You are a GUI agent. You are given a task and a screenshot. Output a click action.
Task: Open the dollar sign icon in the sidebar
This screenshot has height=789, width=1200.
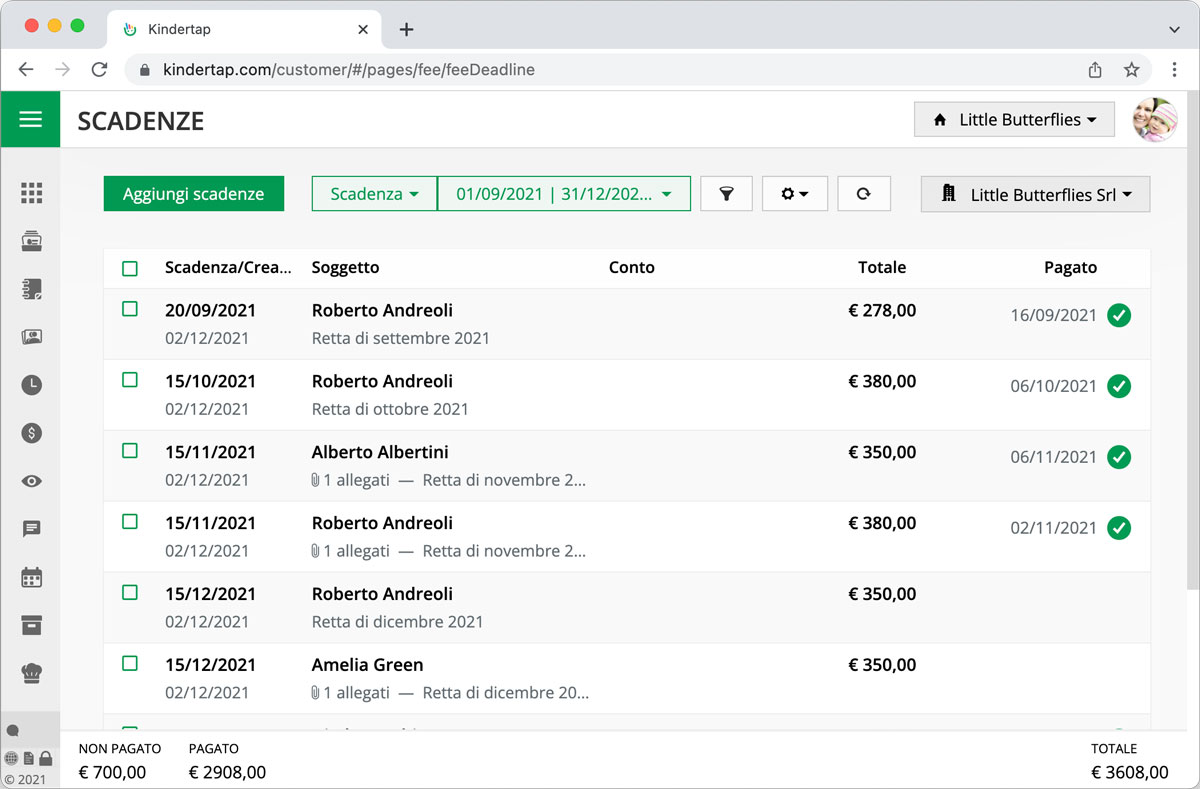coord(30,433)
